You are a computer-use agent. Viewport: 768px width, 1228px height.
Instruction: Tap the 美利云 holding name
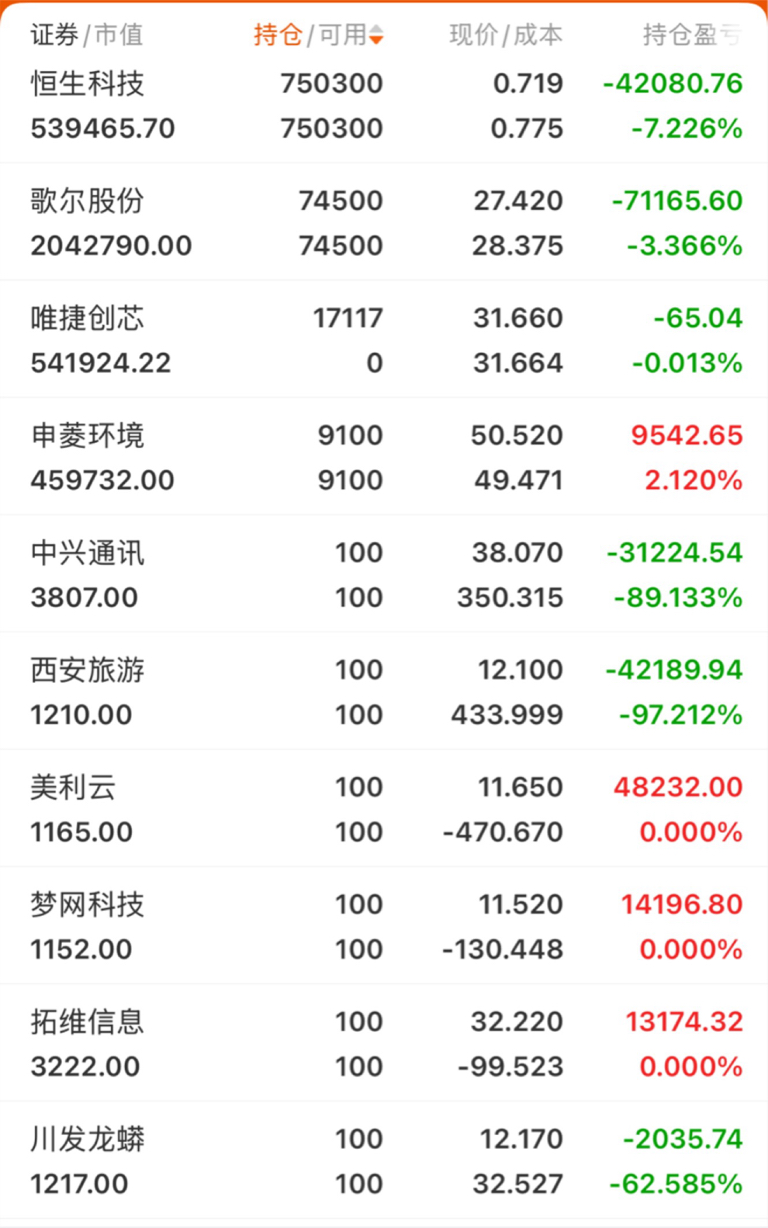click(x=74, y=787)
